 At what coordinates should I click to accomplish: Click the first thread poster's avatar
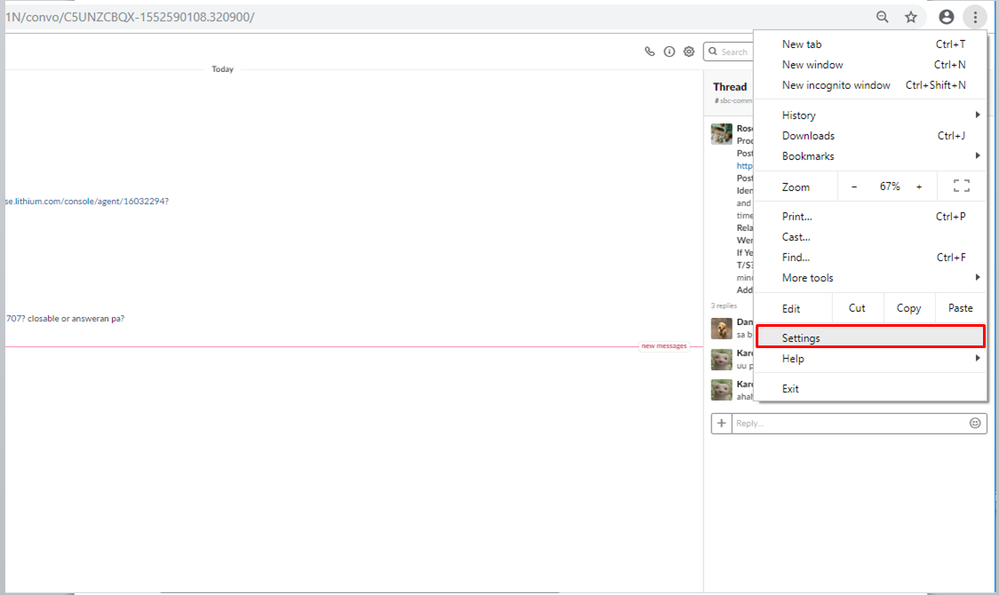(721, 134)
